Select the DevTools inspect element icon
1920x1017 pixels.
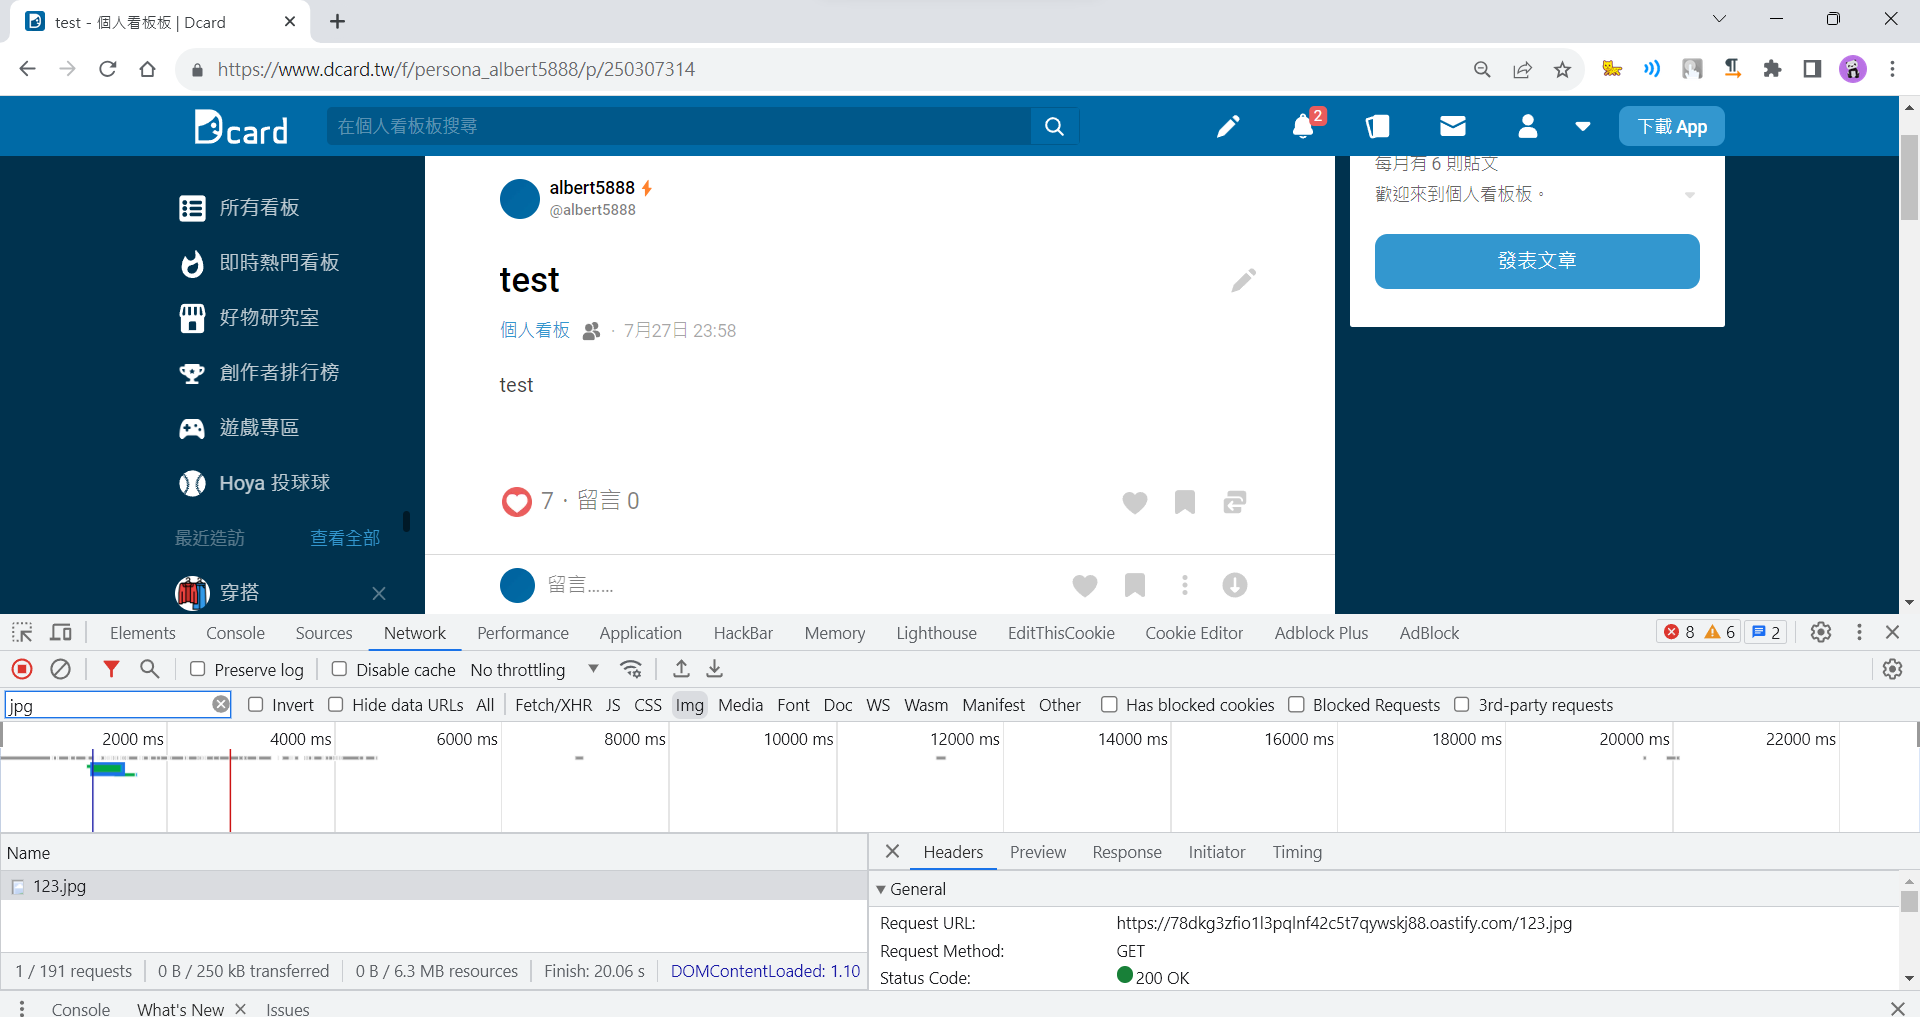tap(22, 632)
